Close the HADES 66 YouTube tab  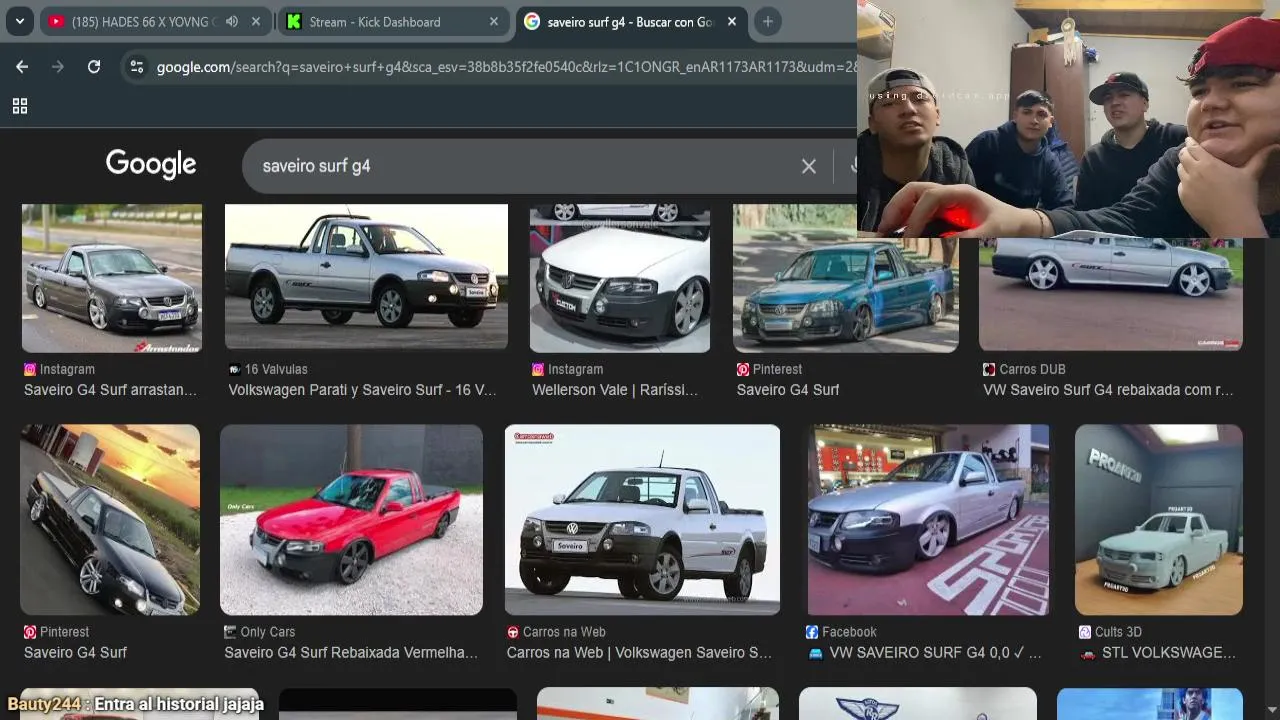tap(256, 21)
